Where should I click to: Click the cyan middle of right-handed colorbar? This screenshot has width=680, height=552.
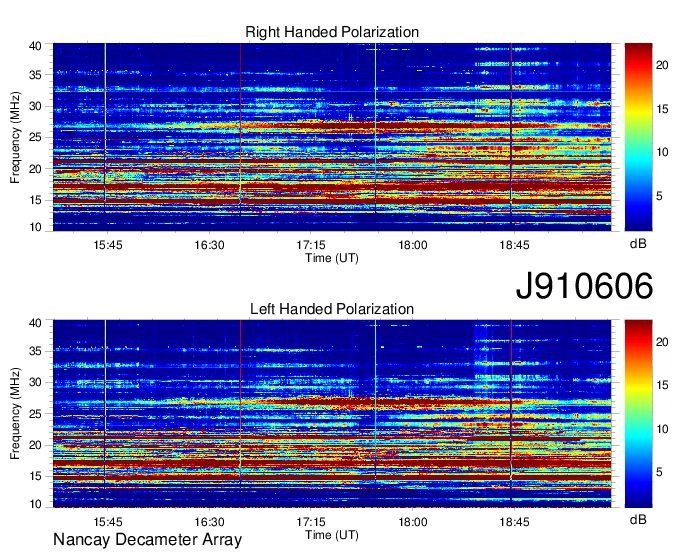pyautogui.click(x=638, y=160)
